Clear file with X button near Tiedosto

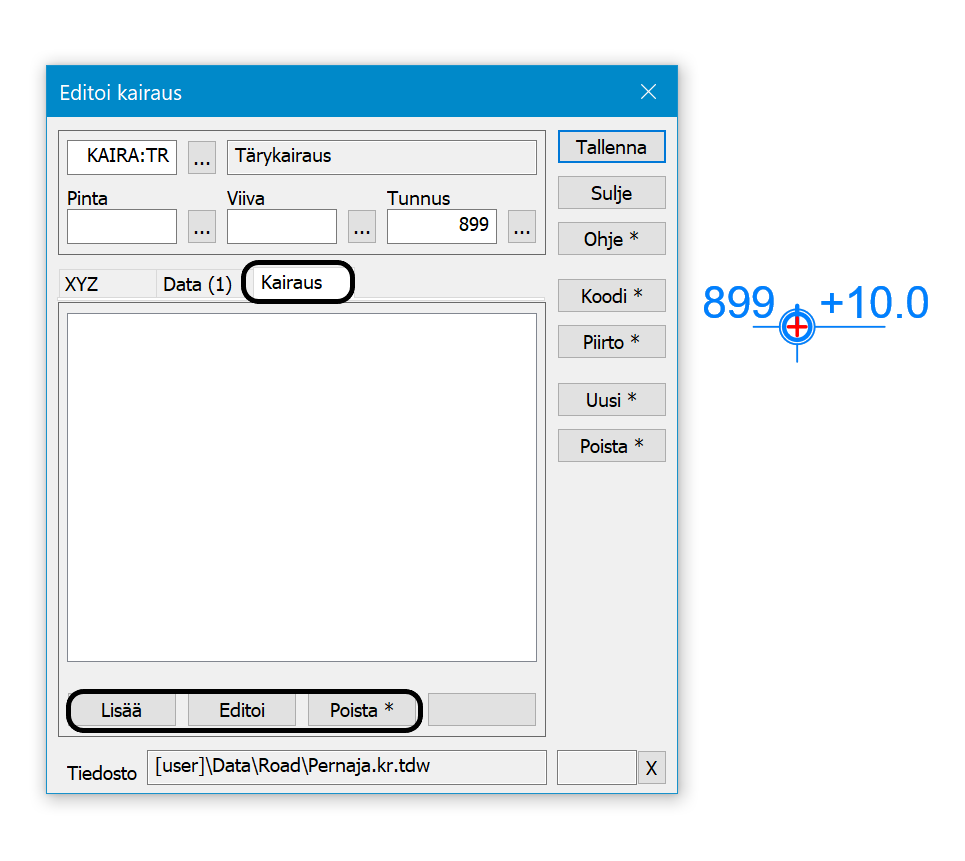coord(651,768)
